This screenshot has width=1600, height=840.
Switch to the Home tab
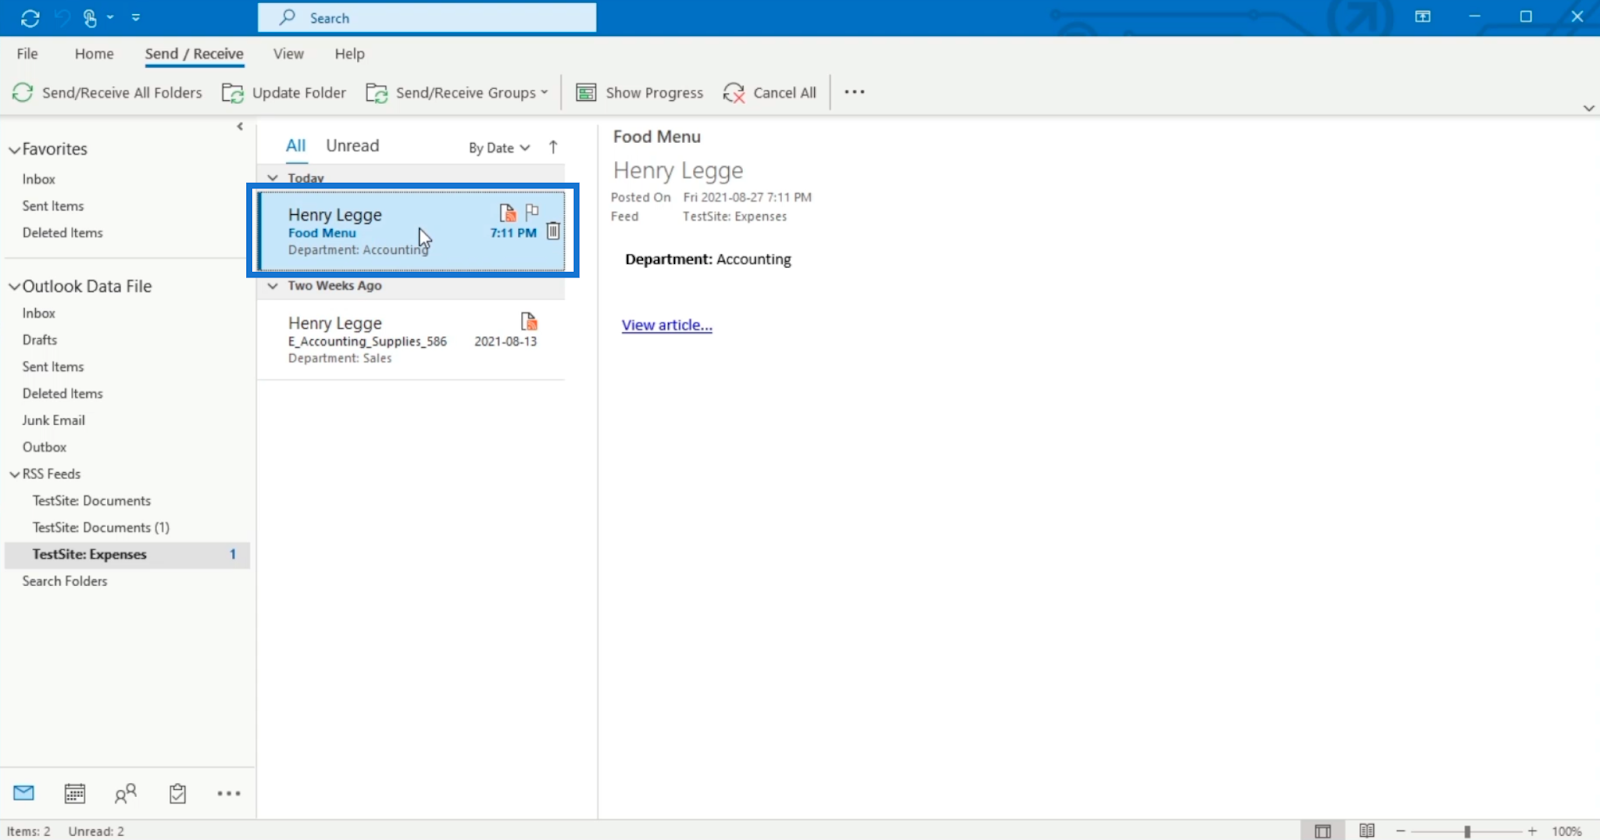click(94, 54)
